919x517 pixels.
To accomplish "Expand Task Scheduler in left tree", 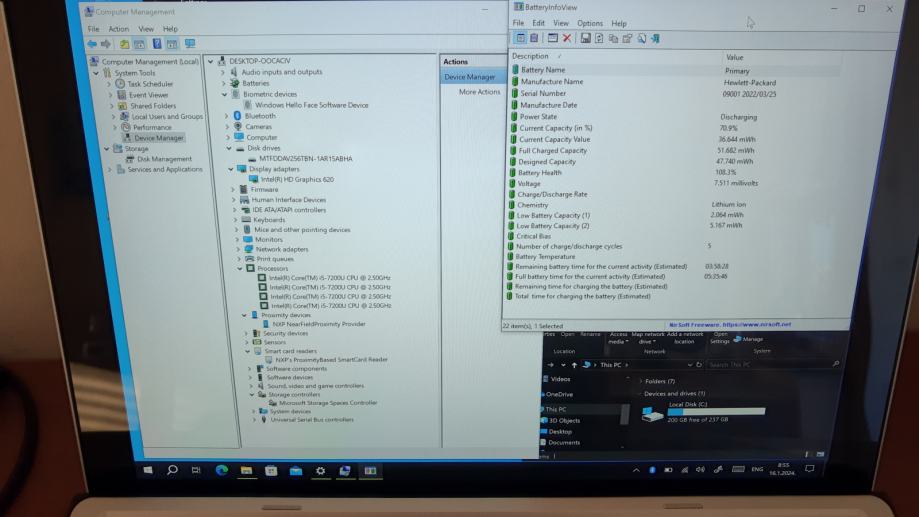I will coord(109,84).
